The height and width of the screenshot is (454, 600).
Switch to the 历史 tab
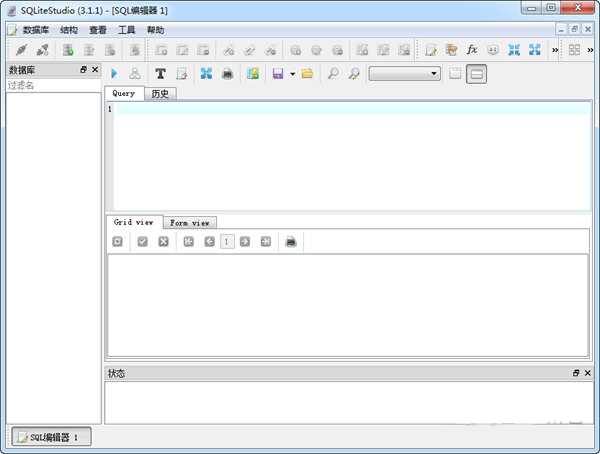(x=159, y=93)
